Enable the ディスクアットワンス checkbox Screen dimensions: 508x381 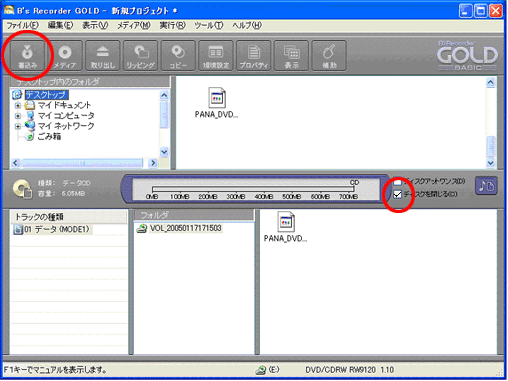[x=397, y=182]
